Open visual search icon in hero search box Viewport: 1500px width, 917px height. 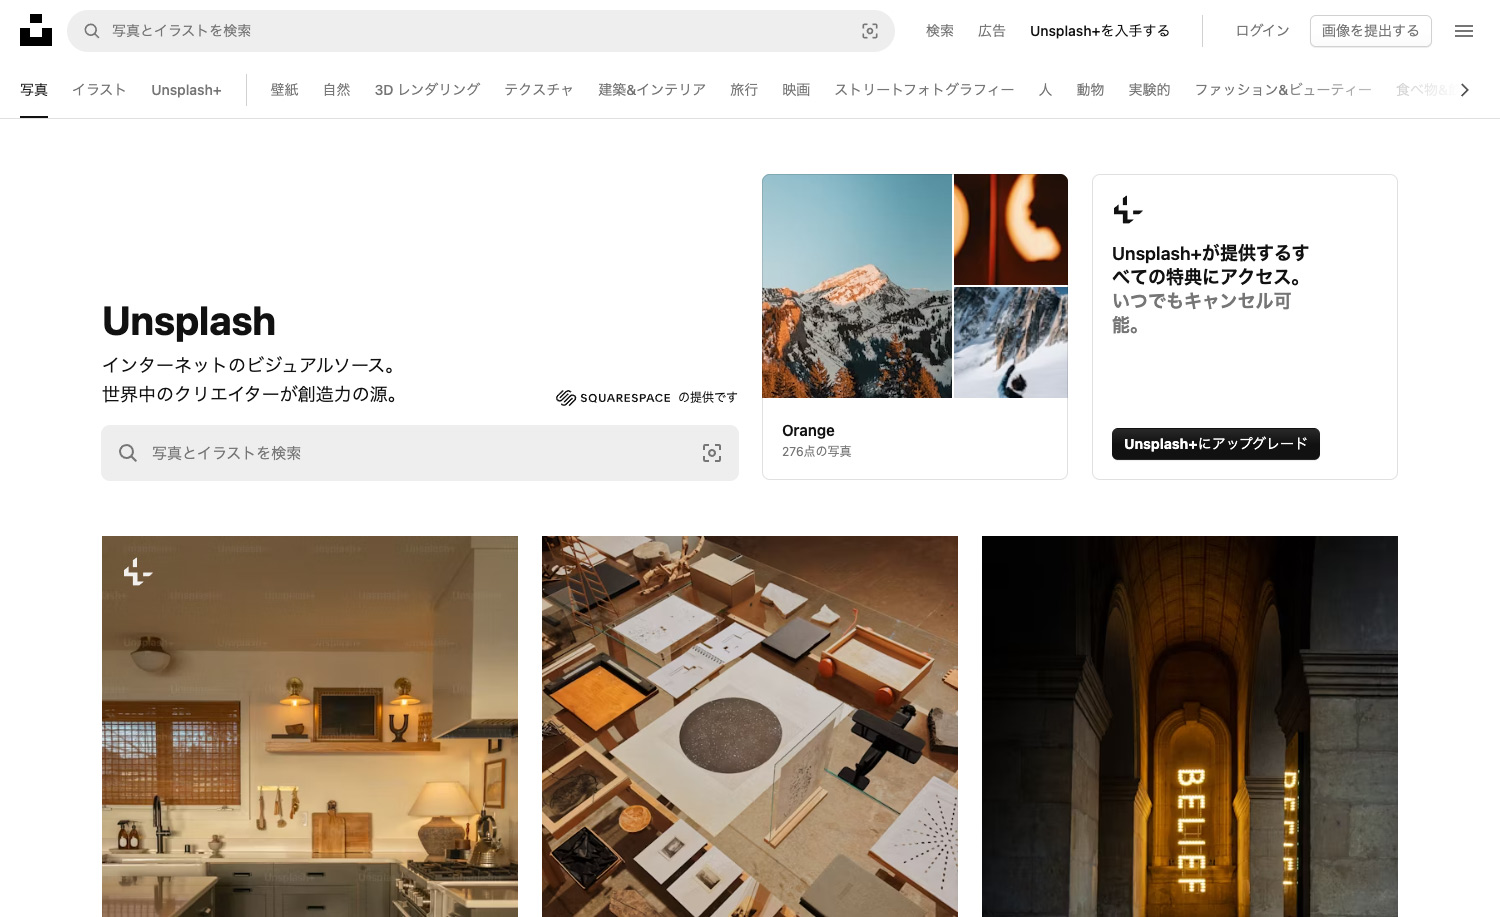pos(712,453)
